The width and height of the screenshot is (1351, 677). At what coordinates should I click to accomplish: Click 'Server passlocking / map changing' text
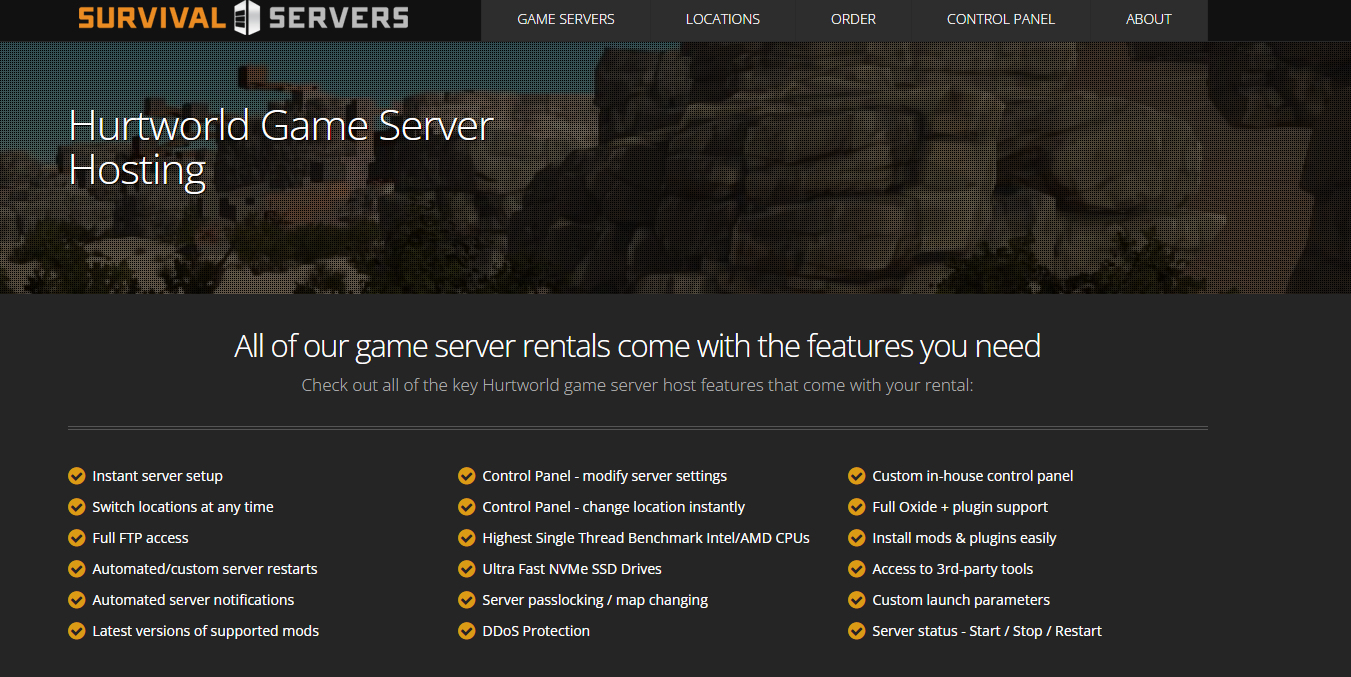coord(595,600)
